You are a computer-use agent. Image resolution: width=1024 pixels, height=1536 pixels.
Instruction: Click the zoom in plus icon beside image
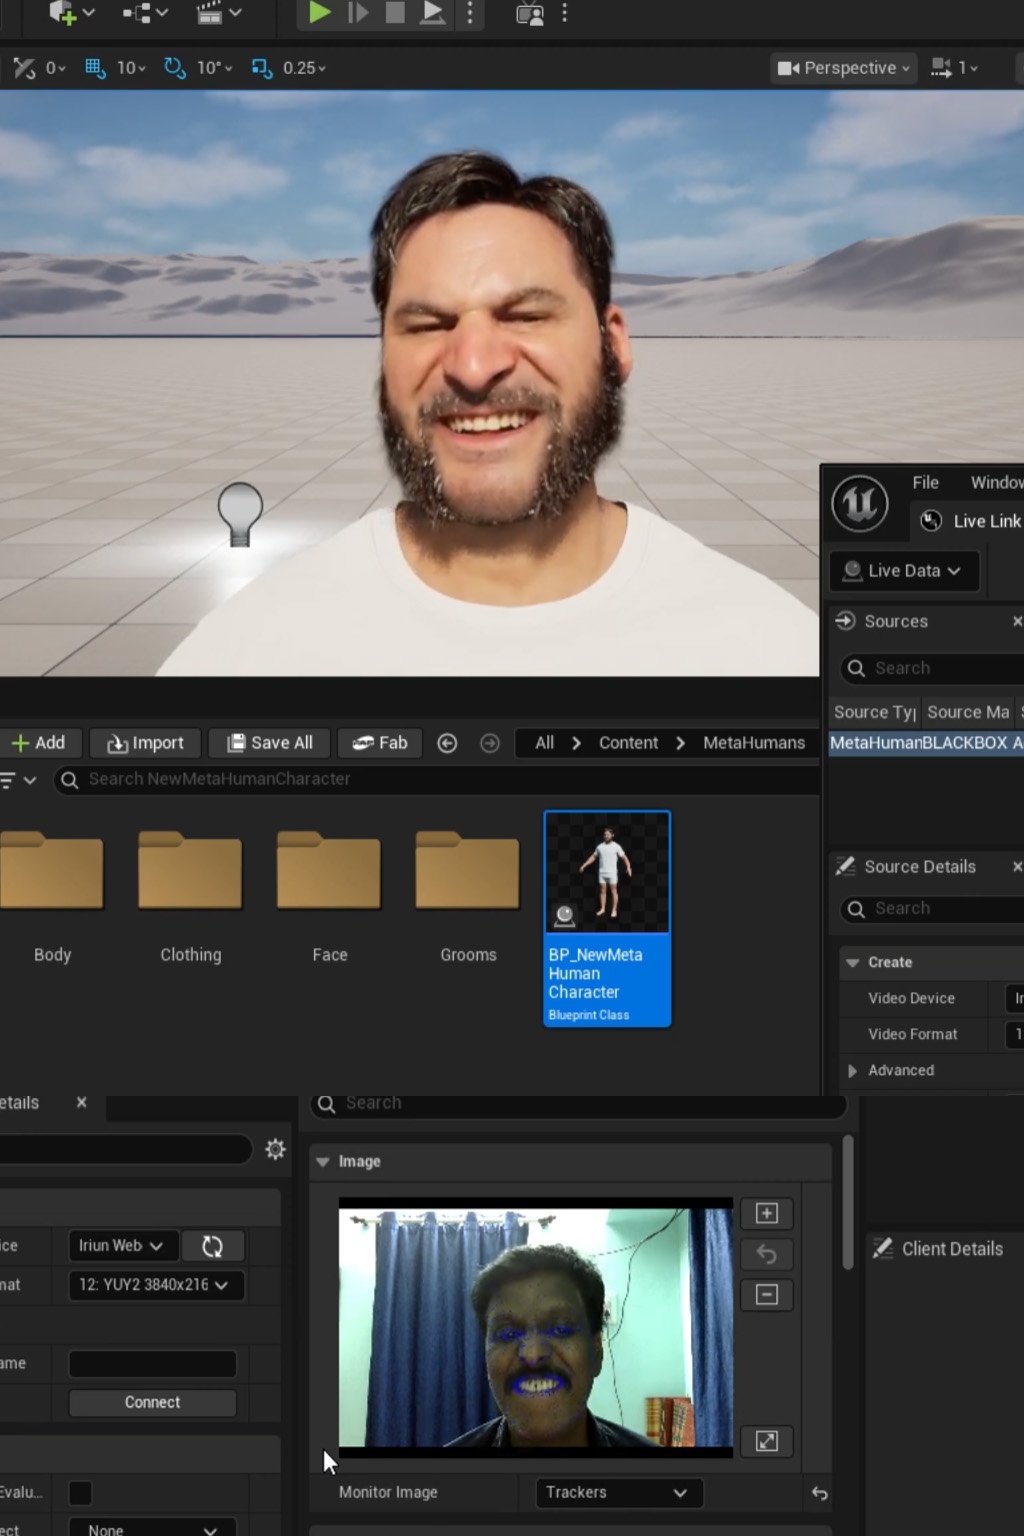[x=767, y=1213]
